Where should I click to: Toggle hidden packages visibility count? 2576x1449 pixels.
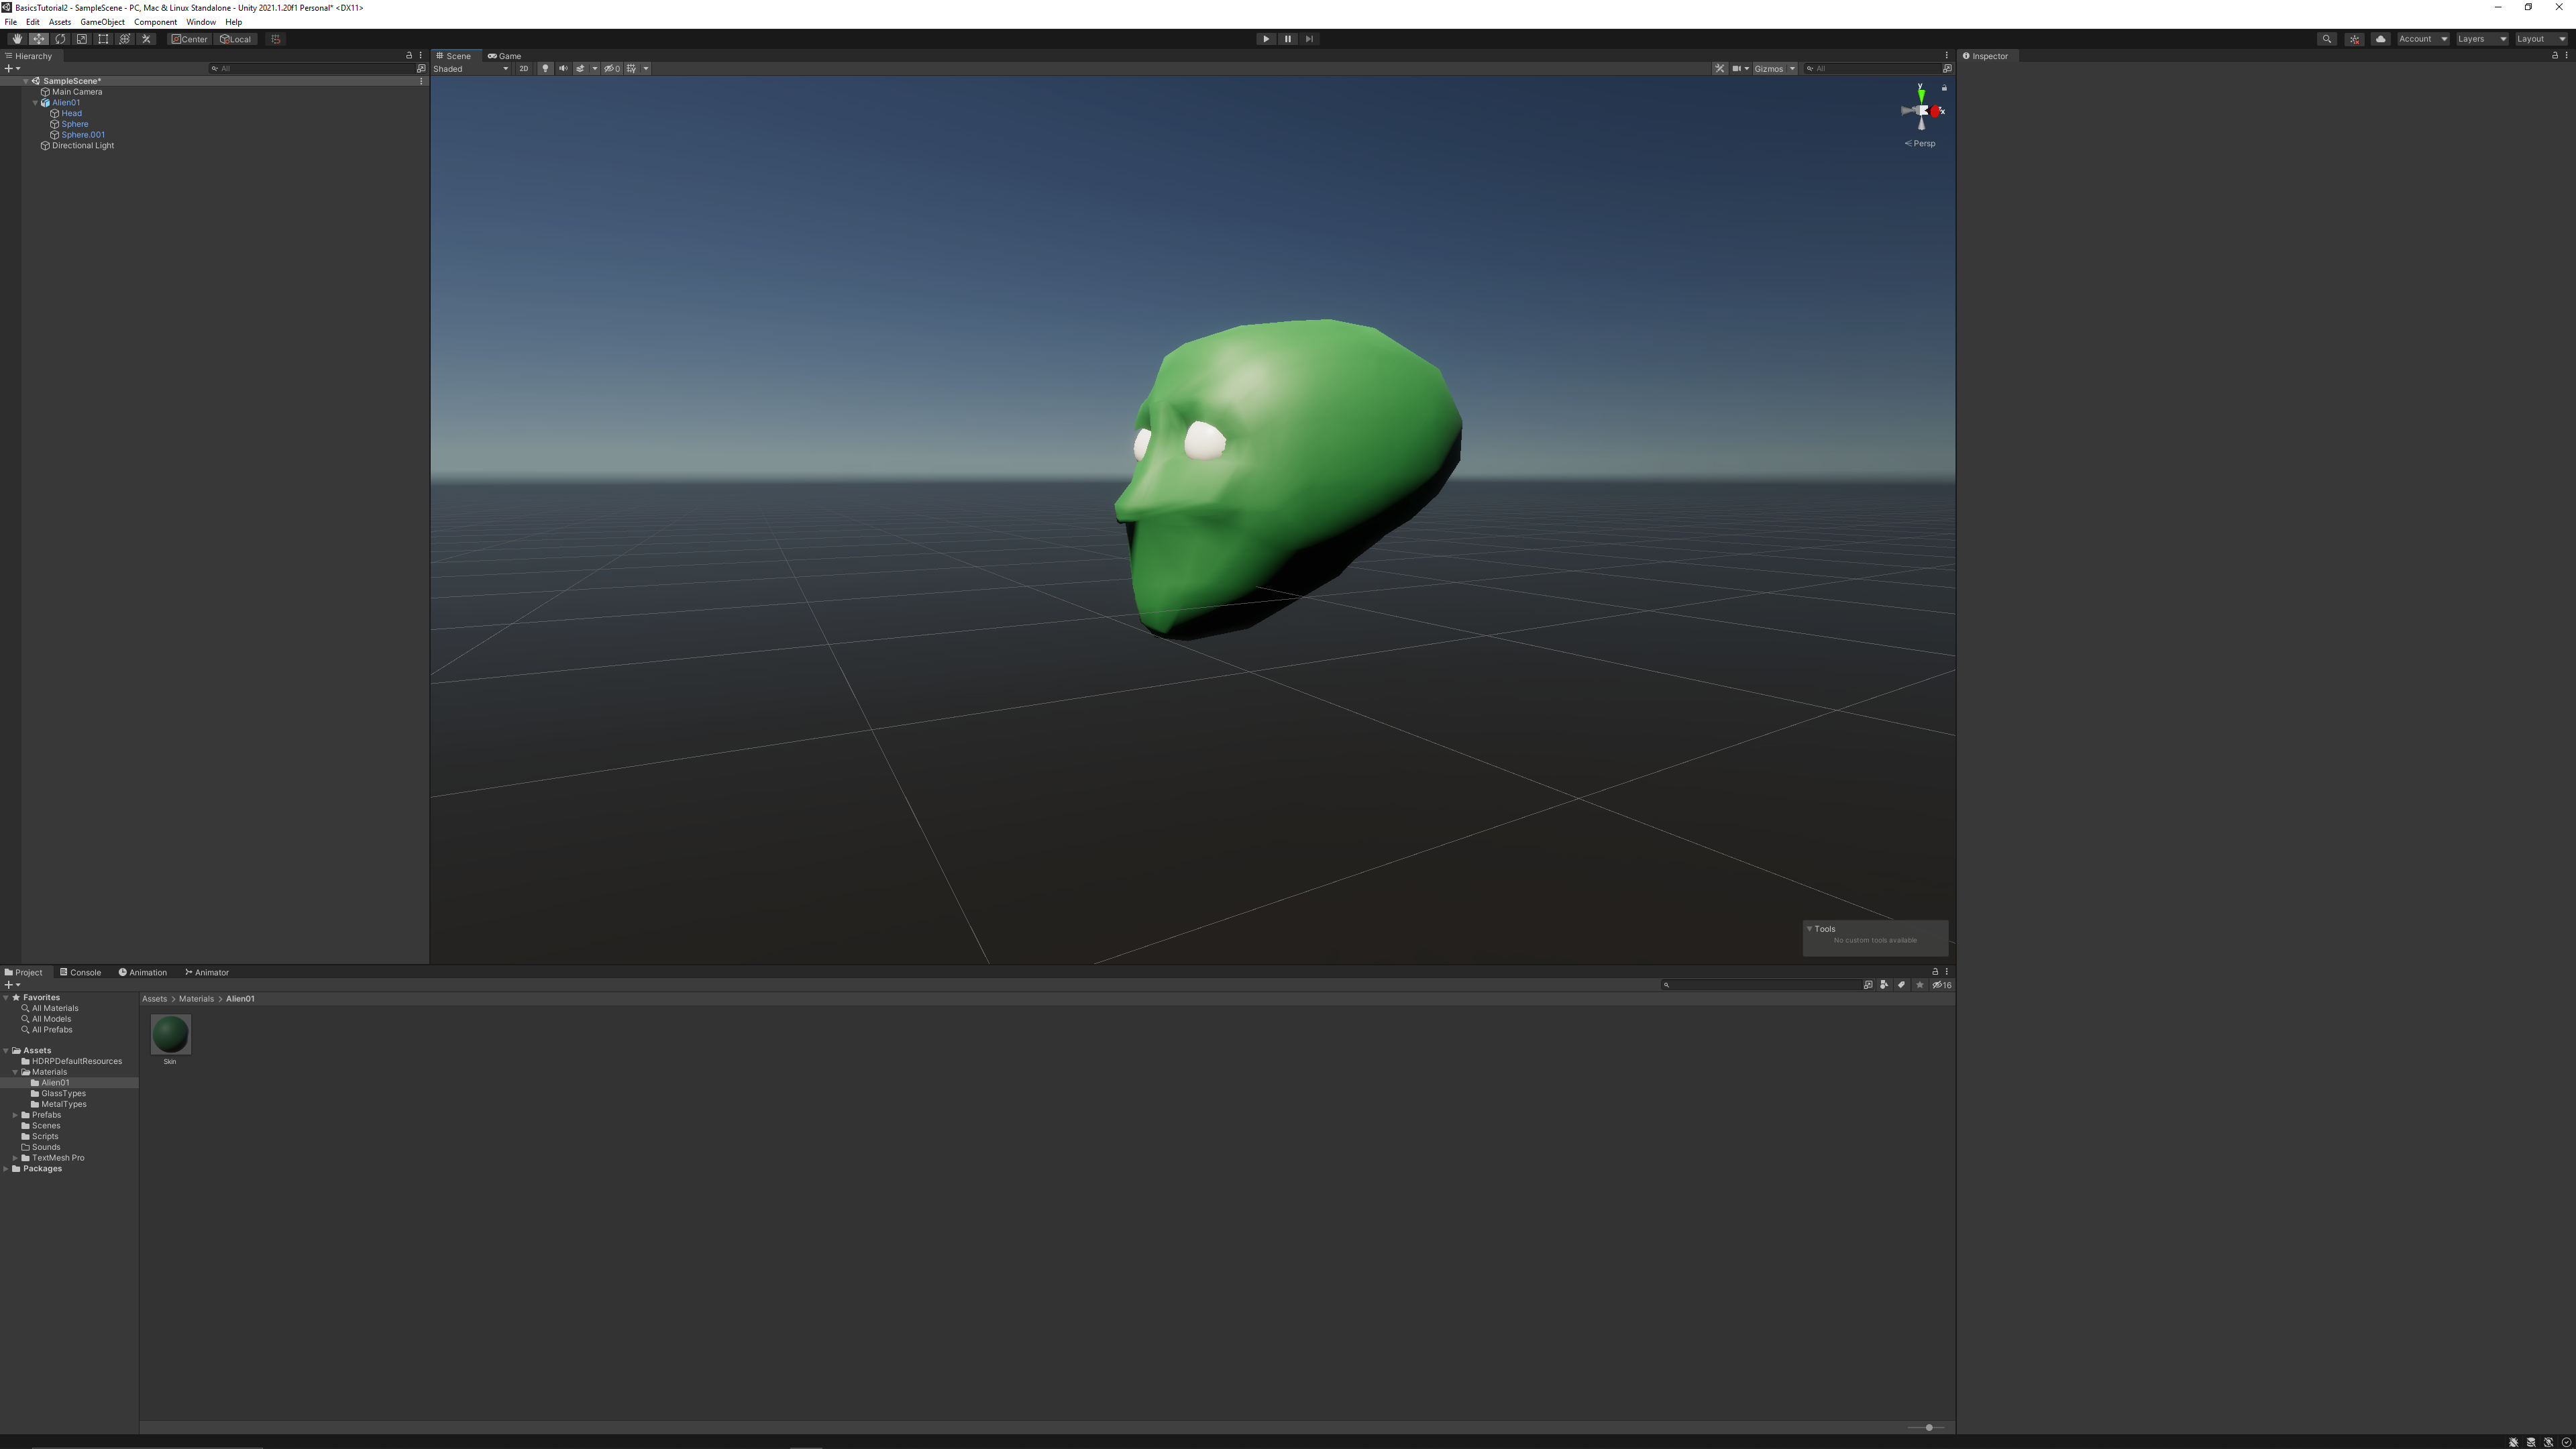click(x=1942, y=985)
